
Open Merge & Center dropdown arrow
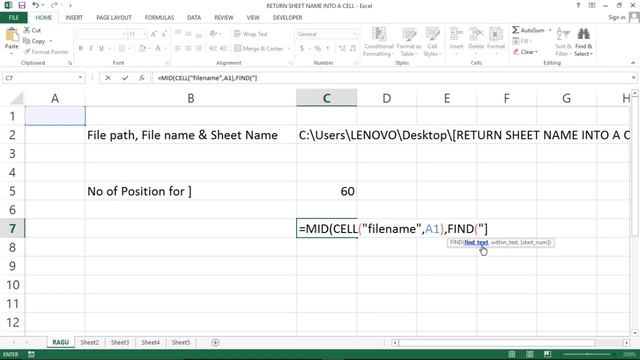point(289,48)
